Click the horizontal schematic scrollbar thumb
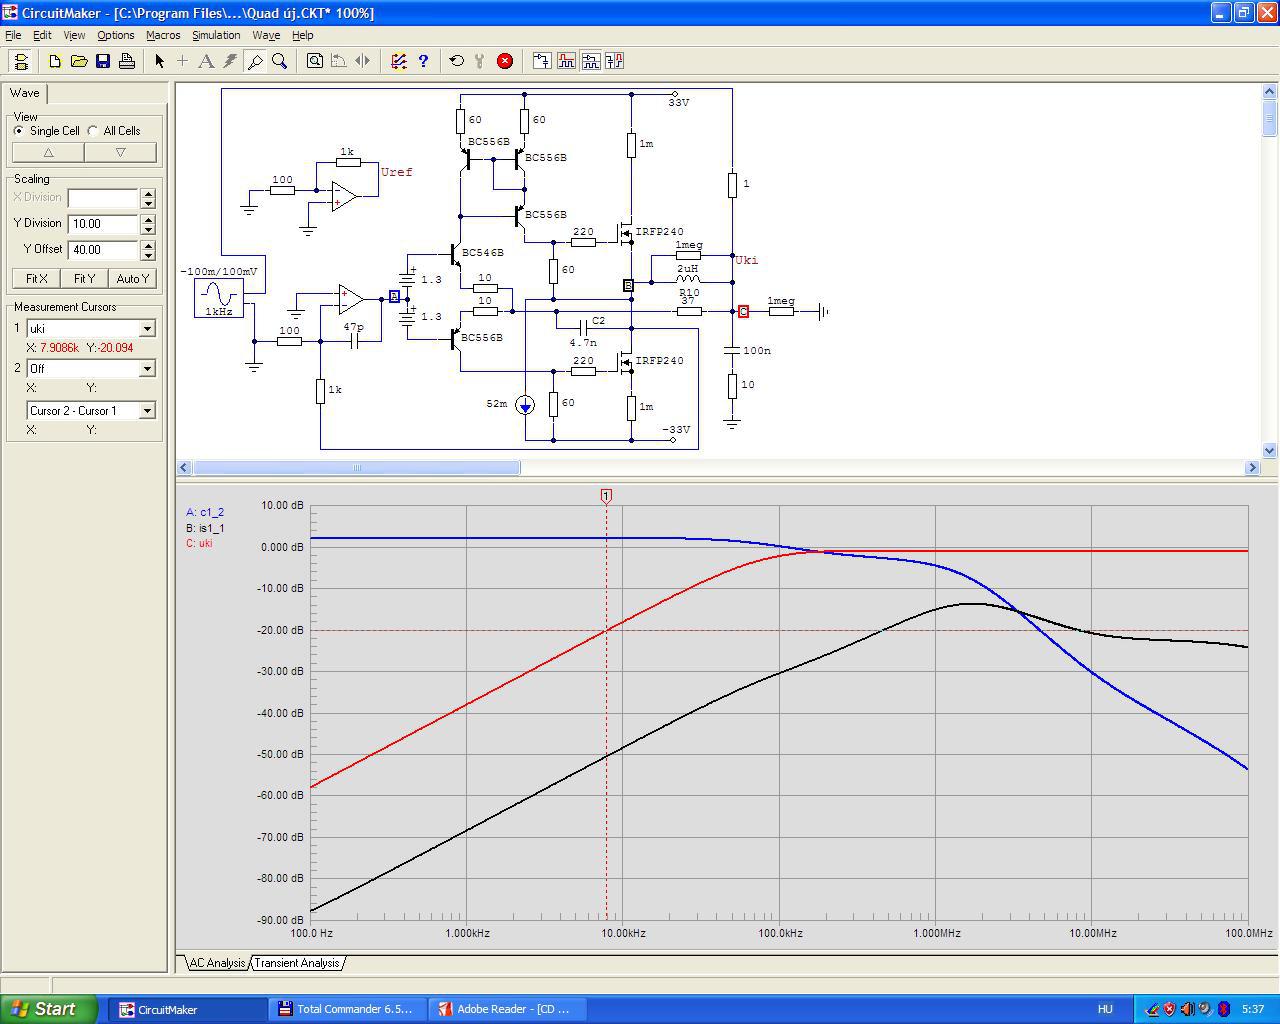The width and height of the screenshot is (1280, 1024). tap(356, 467)
